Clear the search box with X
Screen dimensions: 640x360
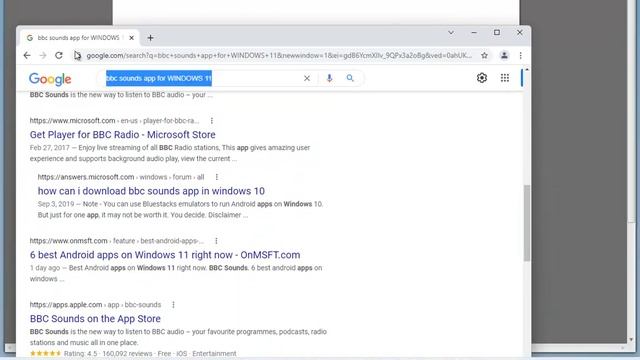click(307, 78)
